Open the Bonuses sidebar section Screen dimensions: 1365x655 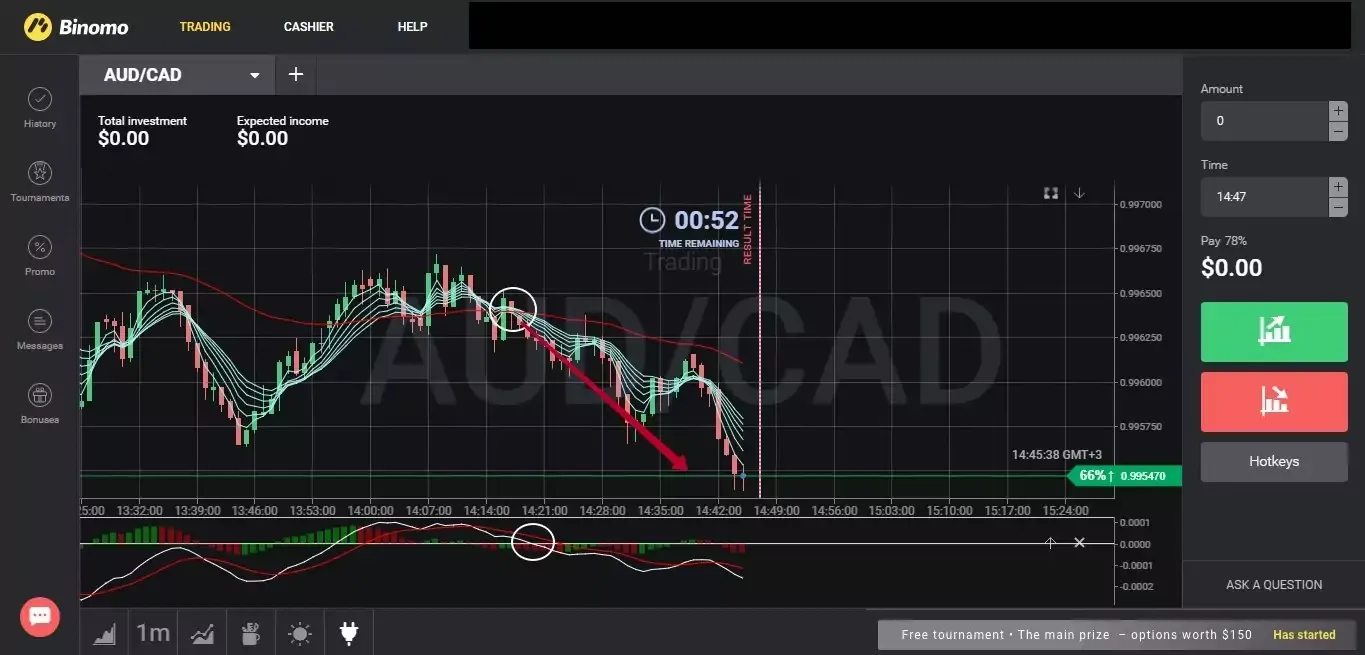point(40,404)
